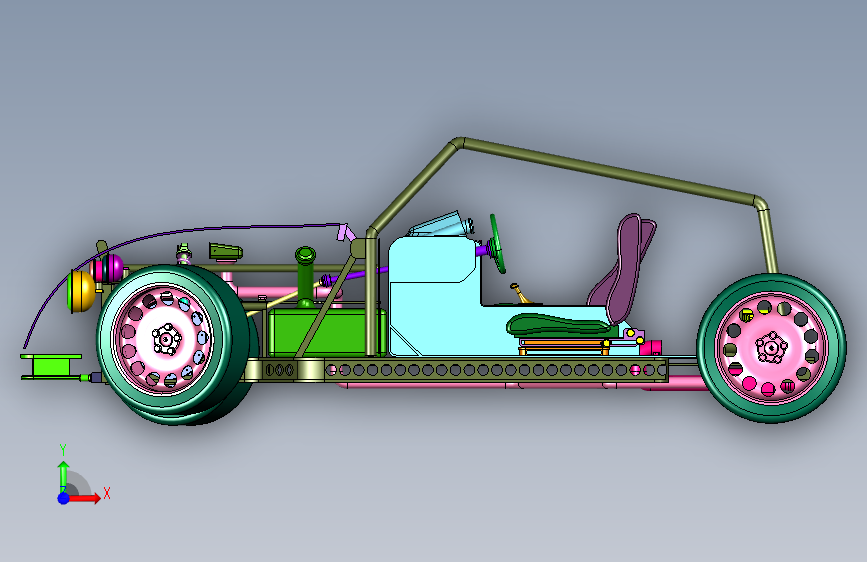Click the blue Z axis ball of the triad
The image size is (867, 562).
click(x=64, y=498)
